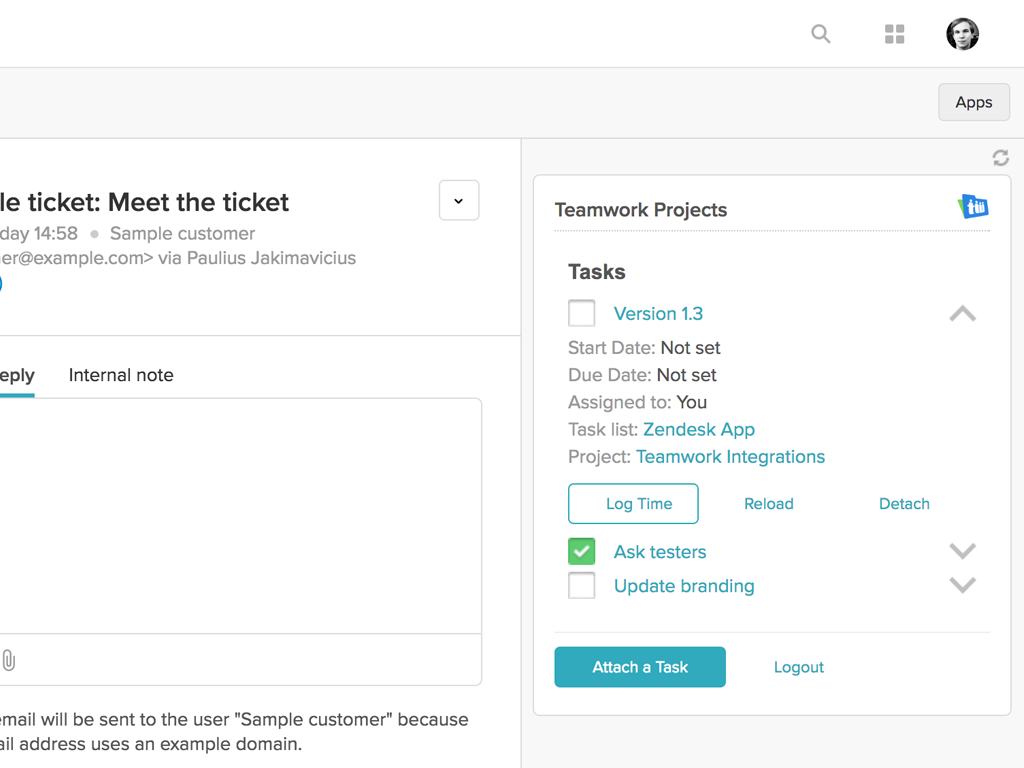Click the Attach a Task button

click(640, 667)
